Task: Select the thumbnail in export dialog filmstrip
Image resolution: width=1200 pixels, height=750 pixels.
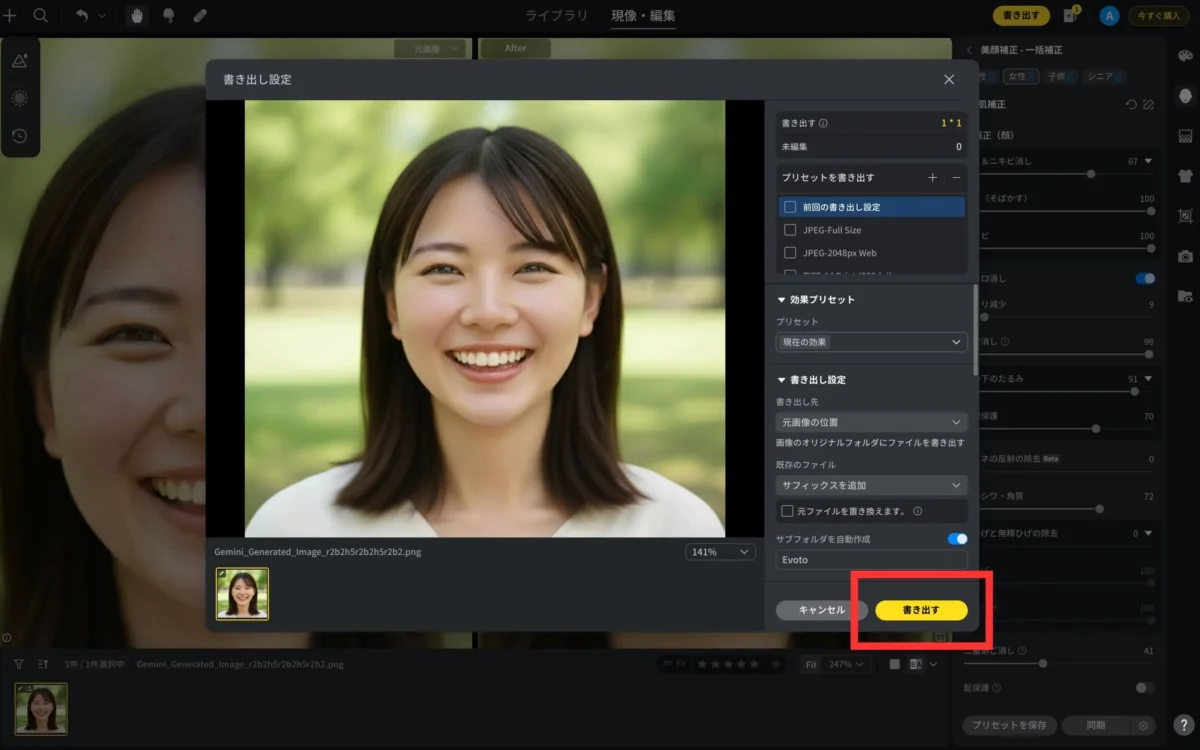Action: pos(242,594)
